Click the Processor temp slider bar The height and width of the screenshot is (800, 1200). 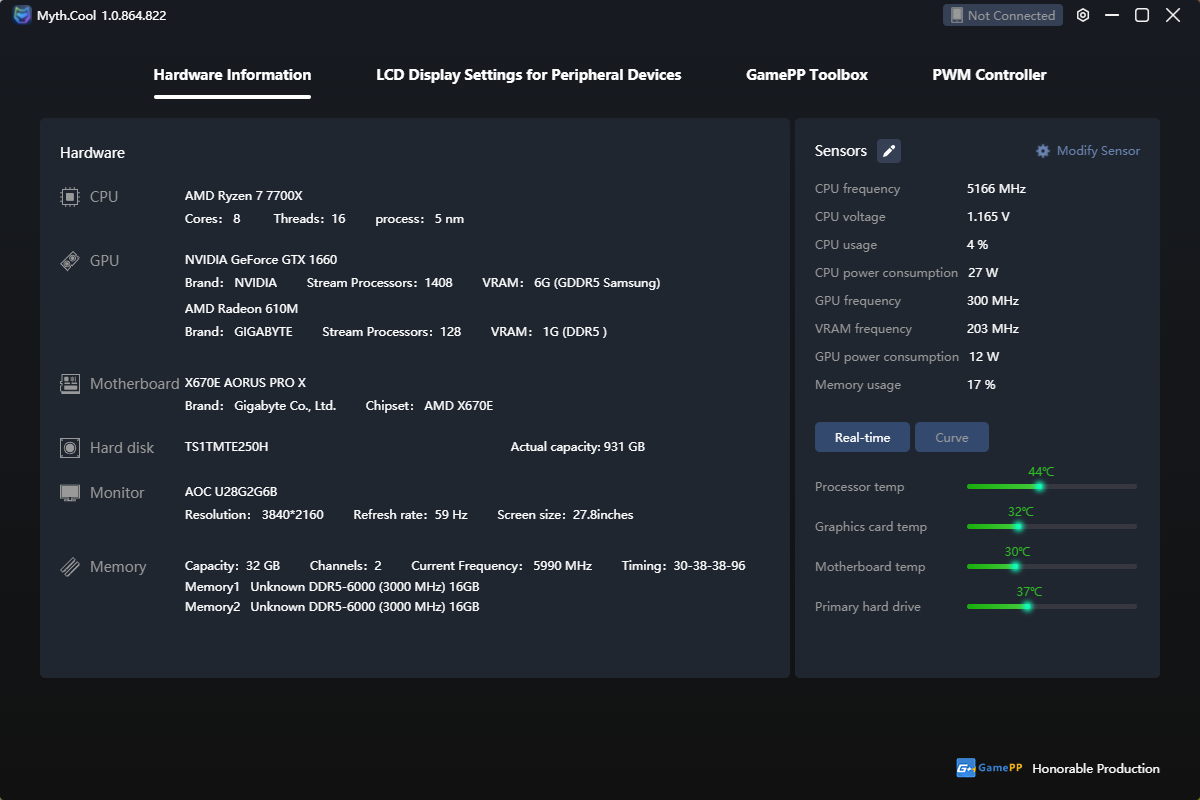(x=1052, y=486)
